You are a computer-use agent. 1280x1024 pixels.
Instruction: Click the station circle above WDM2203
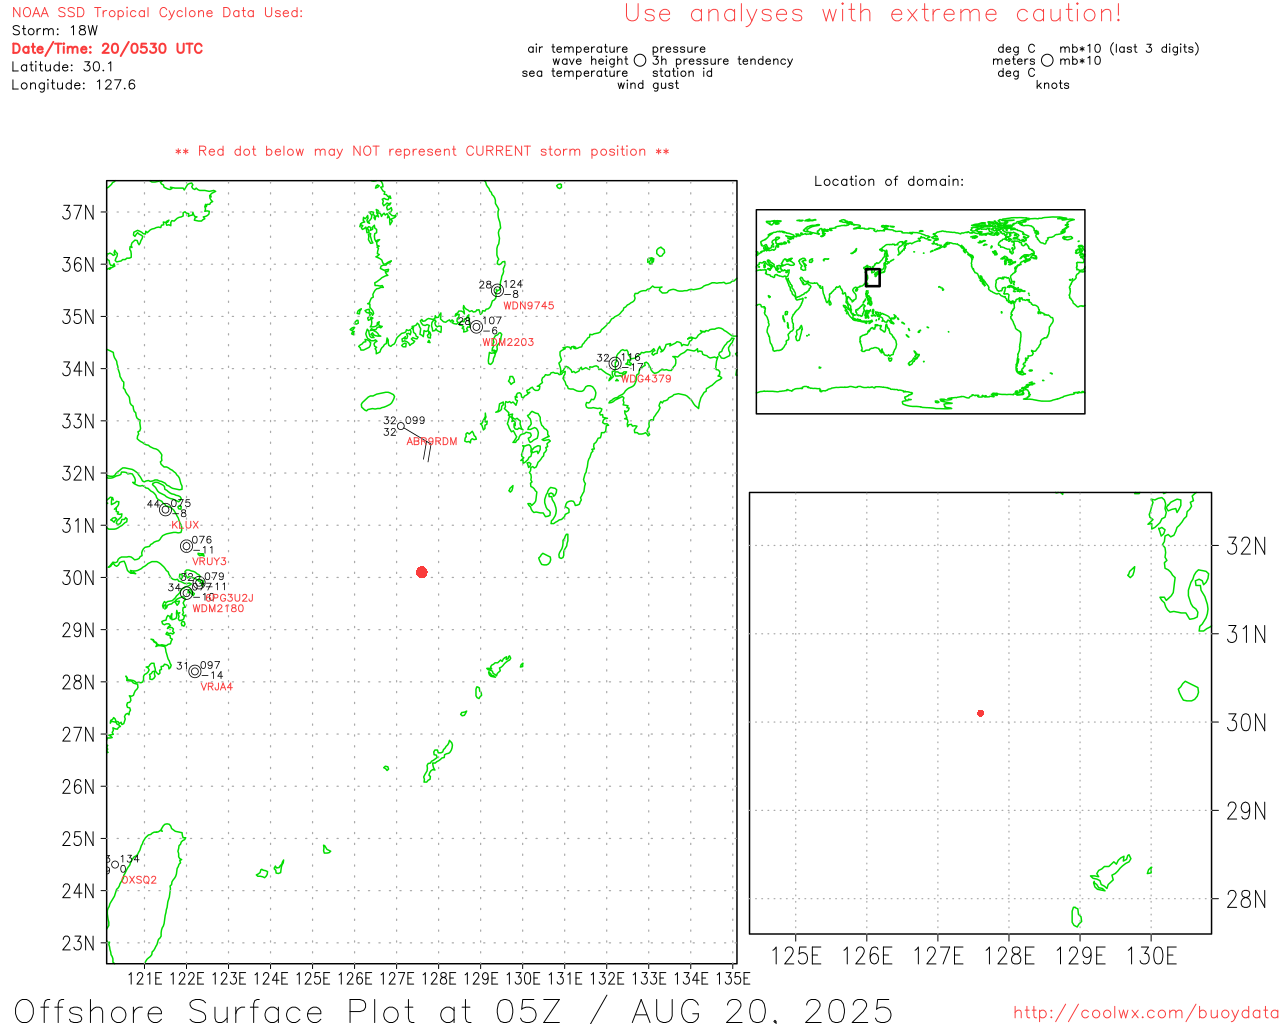coord(476,327)
